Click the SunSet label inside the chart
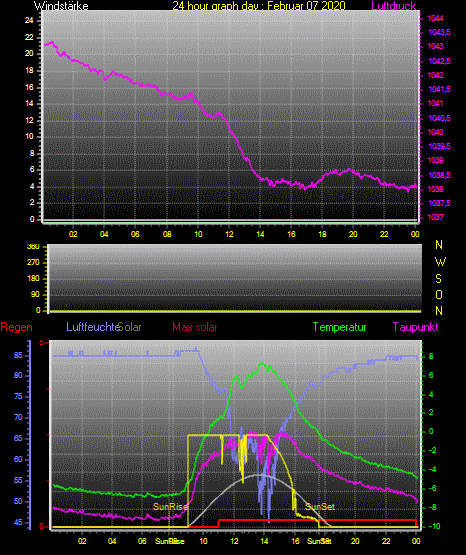The width and height of the screenshot is (466, 555). point(320,507)
